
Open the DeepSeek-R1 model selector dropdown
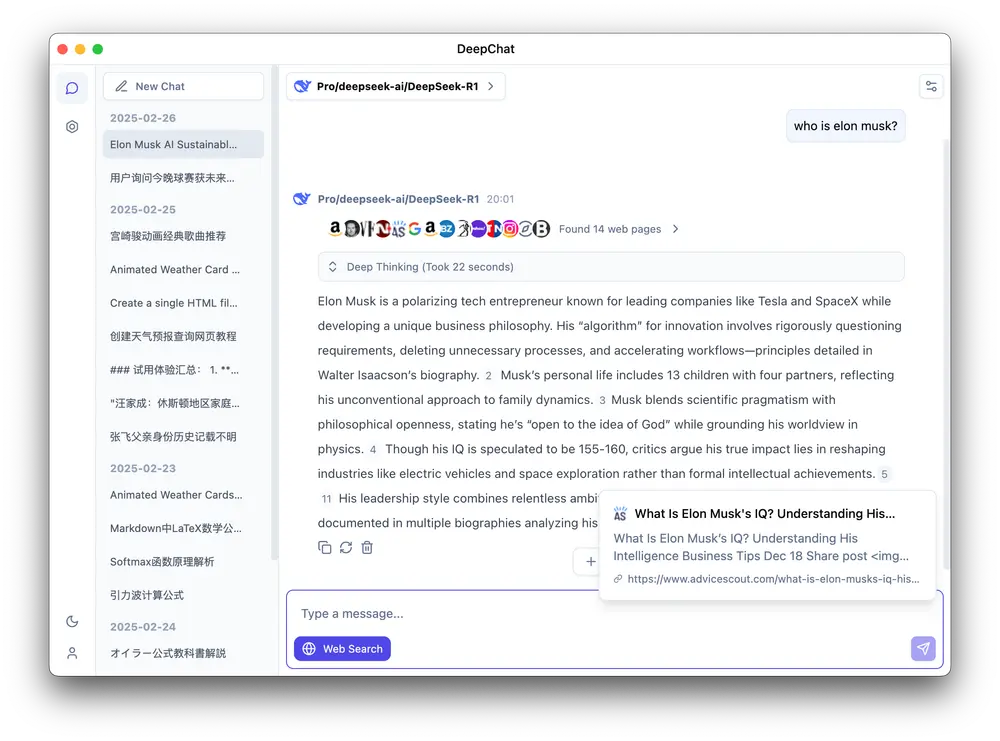click(x=395, y=87)
